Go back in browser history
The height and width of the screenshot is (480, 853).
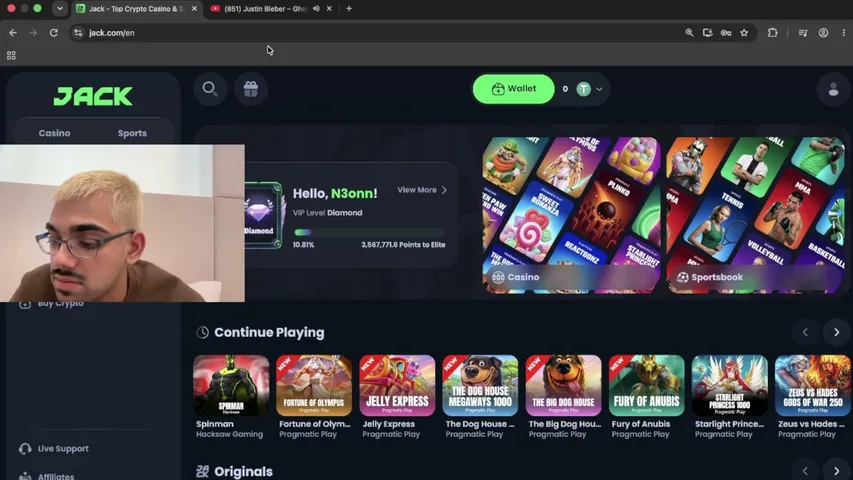click(13, 33)
